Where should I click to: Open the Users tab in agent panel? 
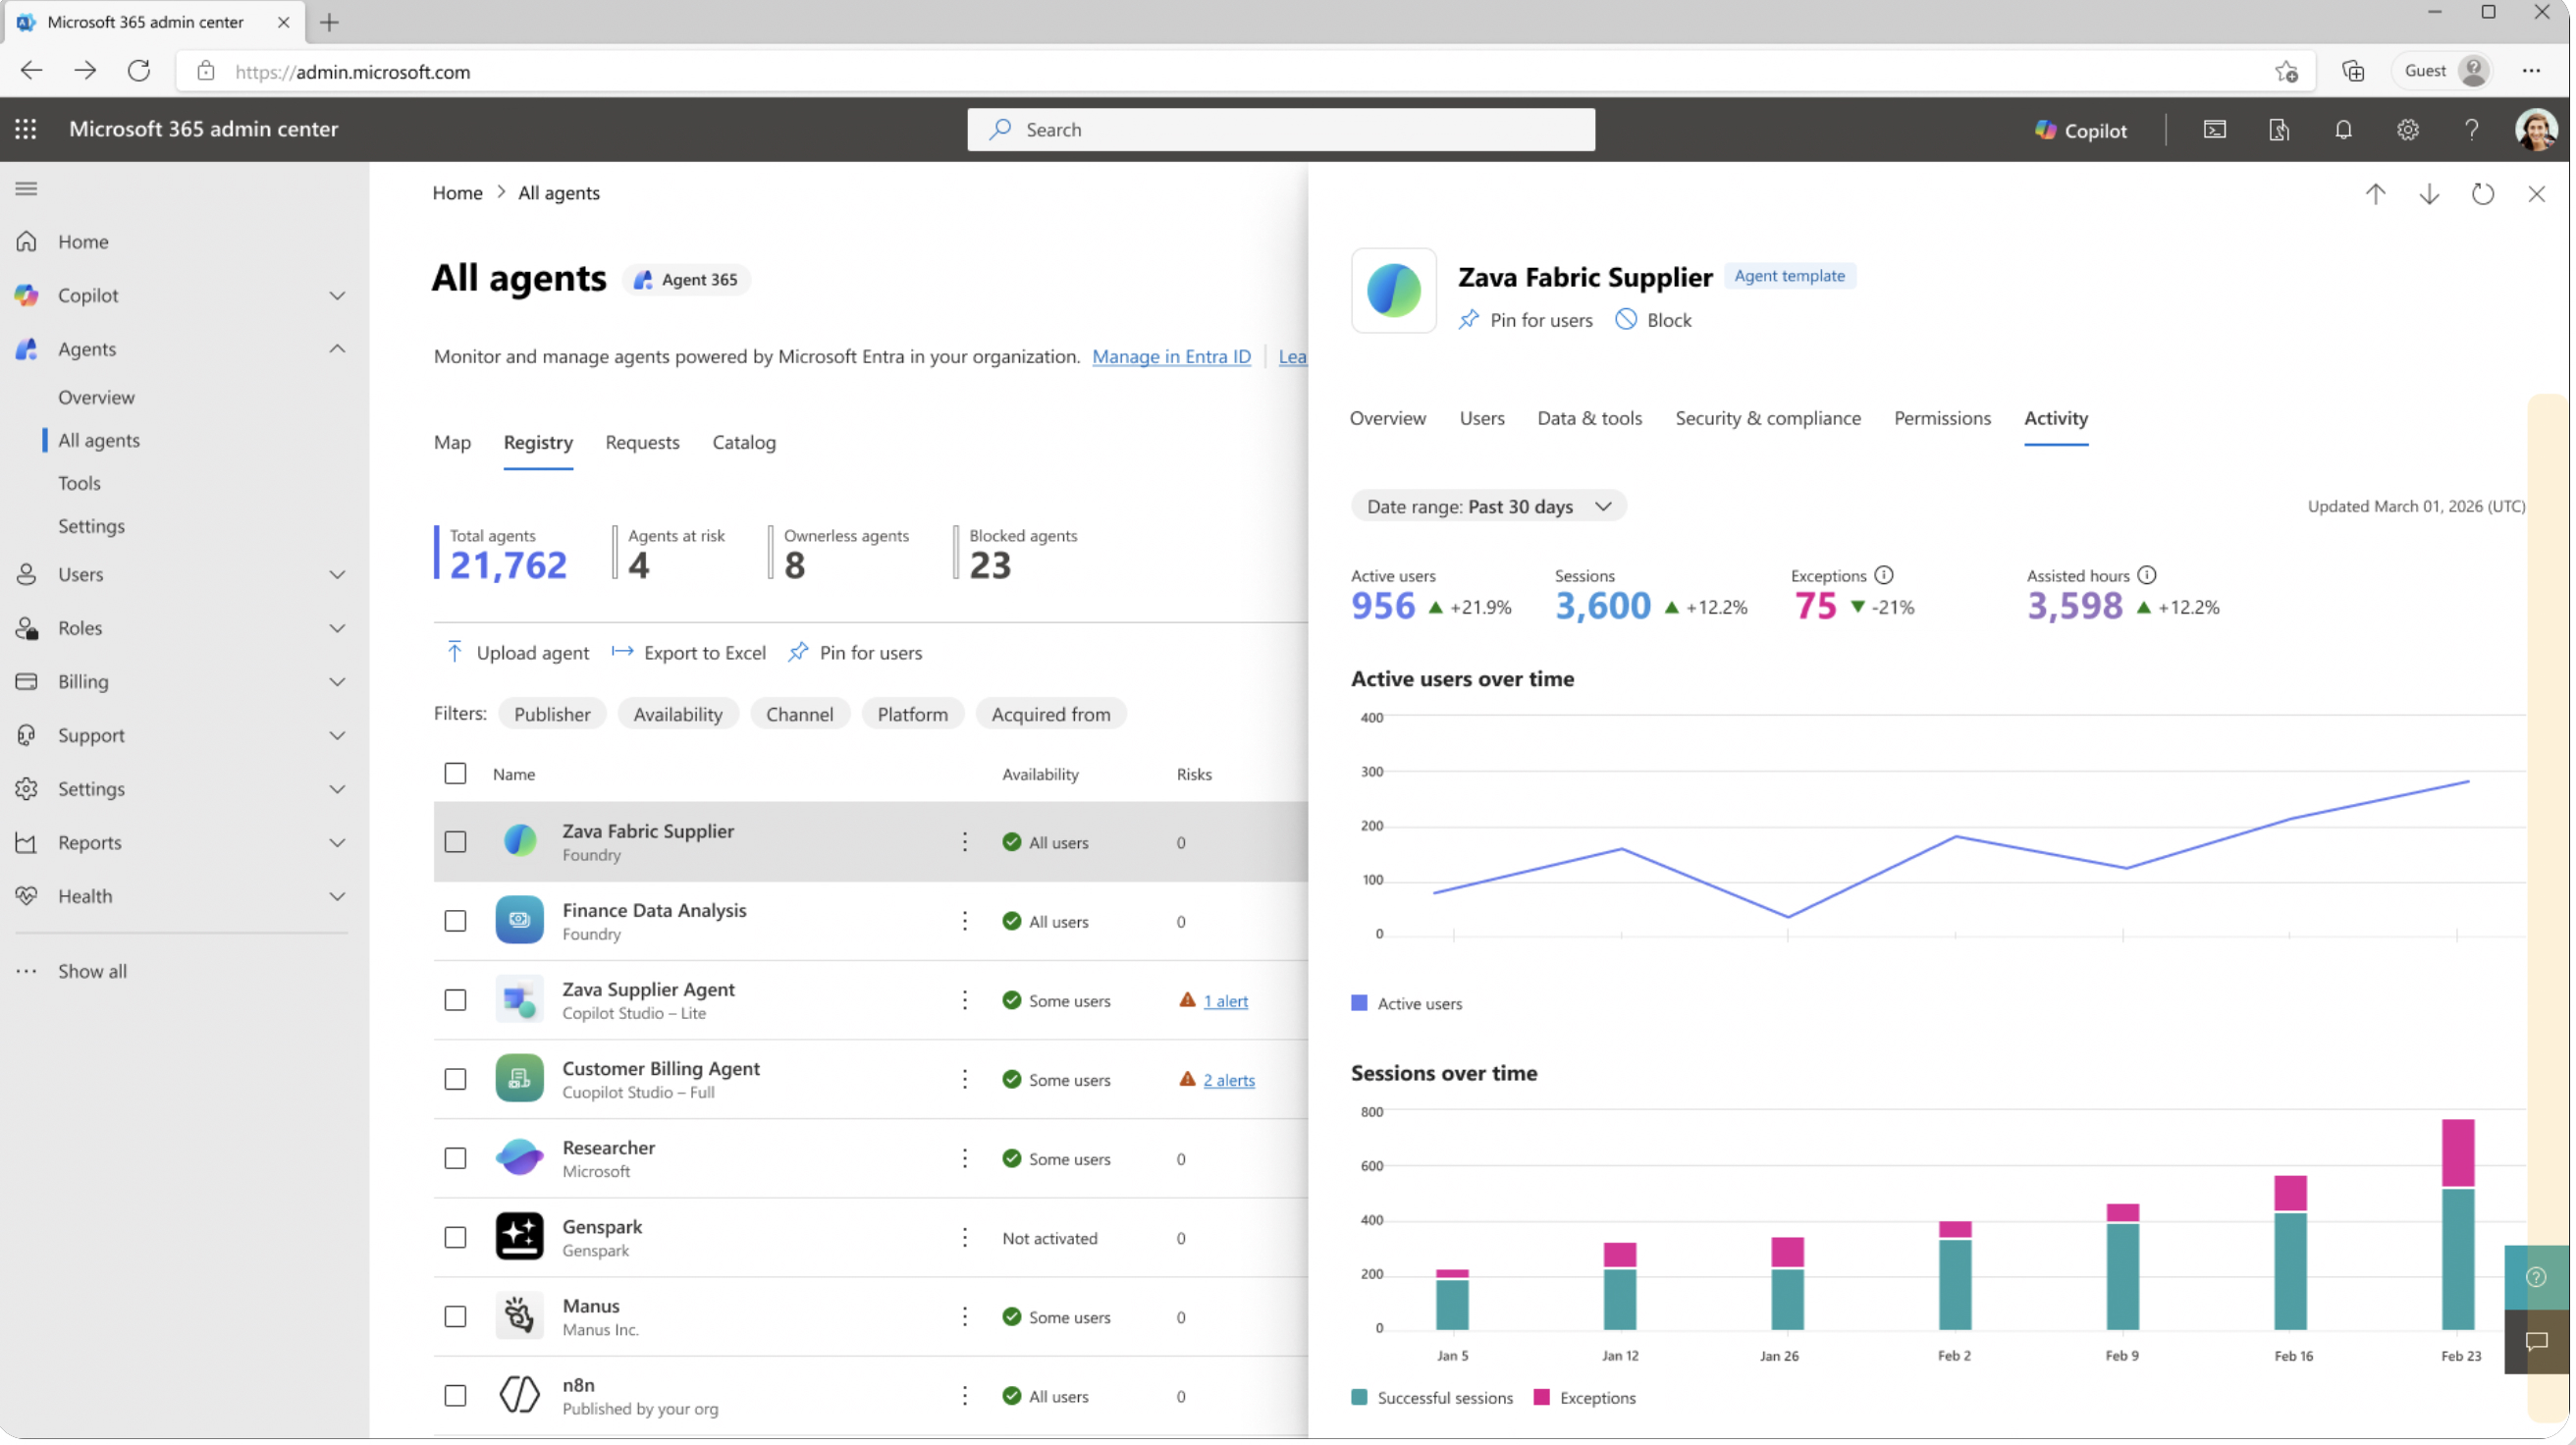coord(1481,418)
